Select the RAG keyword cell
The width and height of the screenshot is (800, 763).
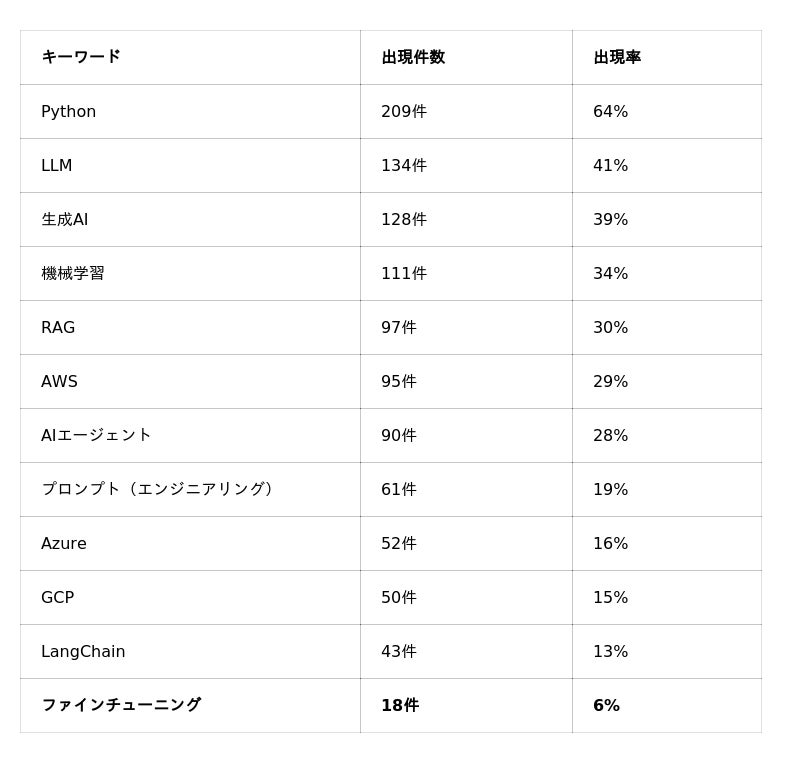(x=190, y=327)
